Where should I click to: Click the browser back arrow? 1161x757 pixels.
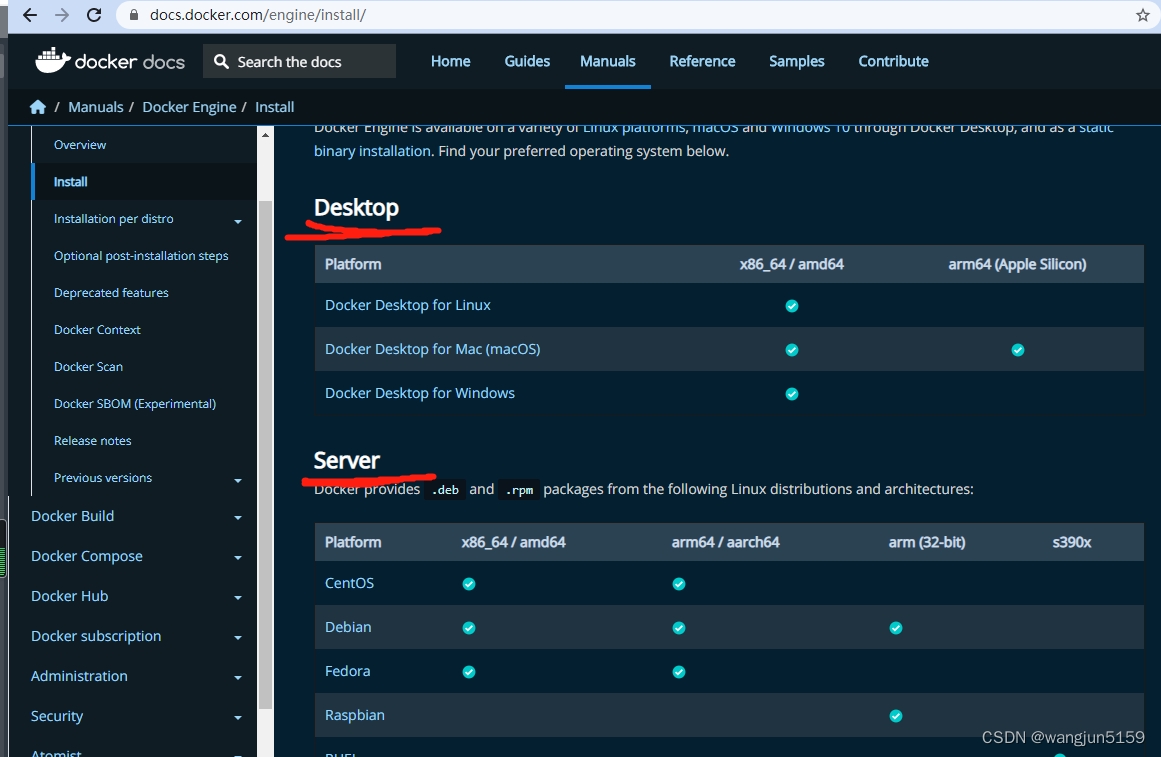[30, 15]
